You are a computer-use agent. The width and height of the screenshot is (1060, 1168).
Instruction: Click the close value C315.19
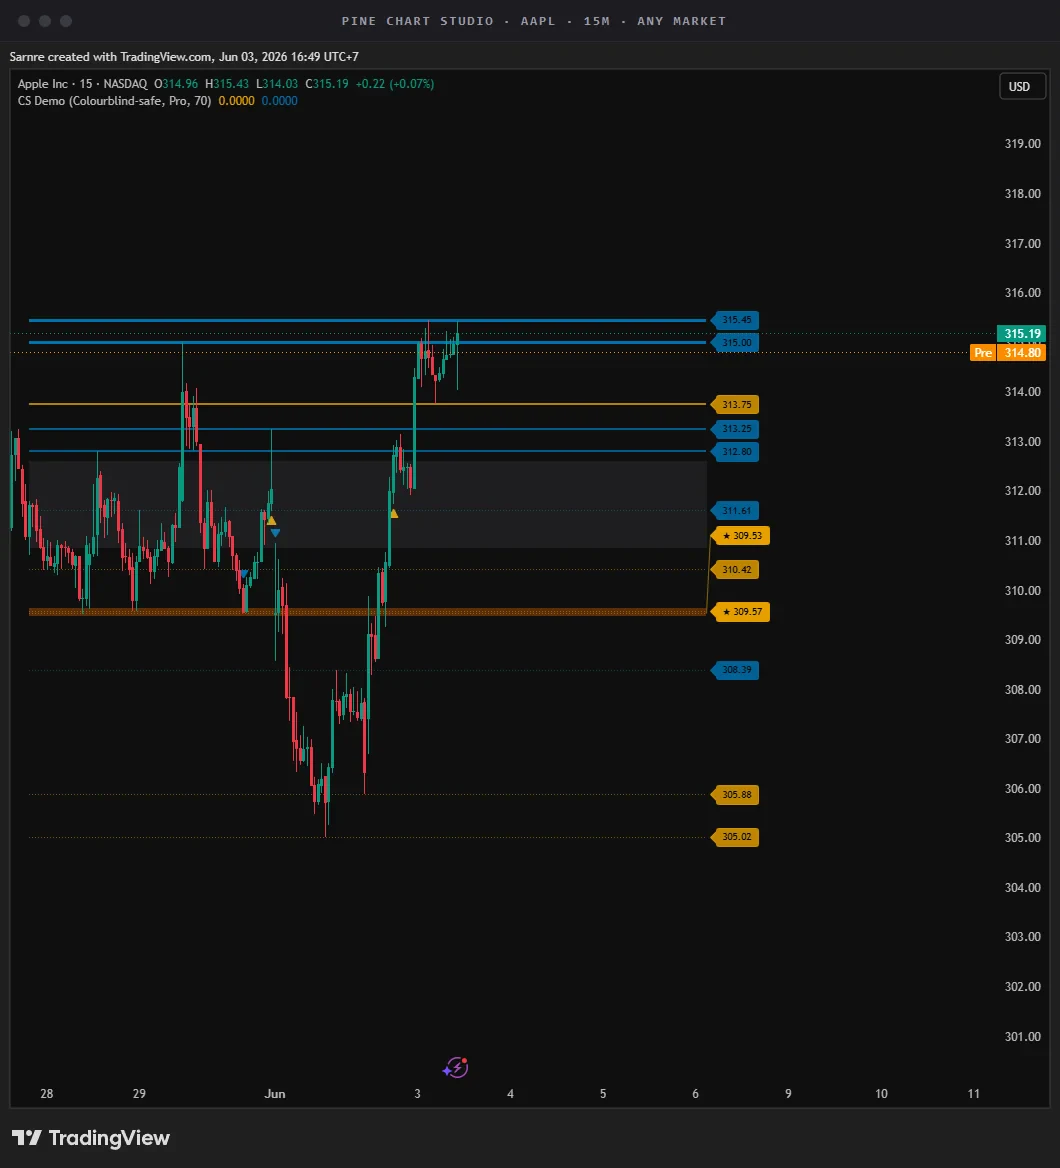click(327, 84)
